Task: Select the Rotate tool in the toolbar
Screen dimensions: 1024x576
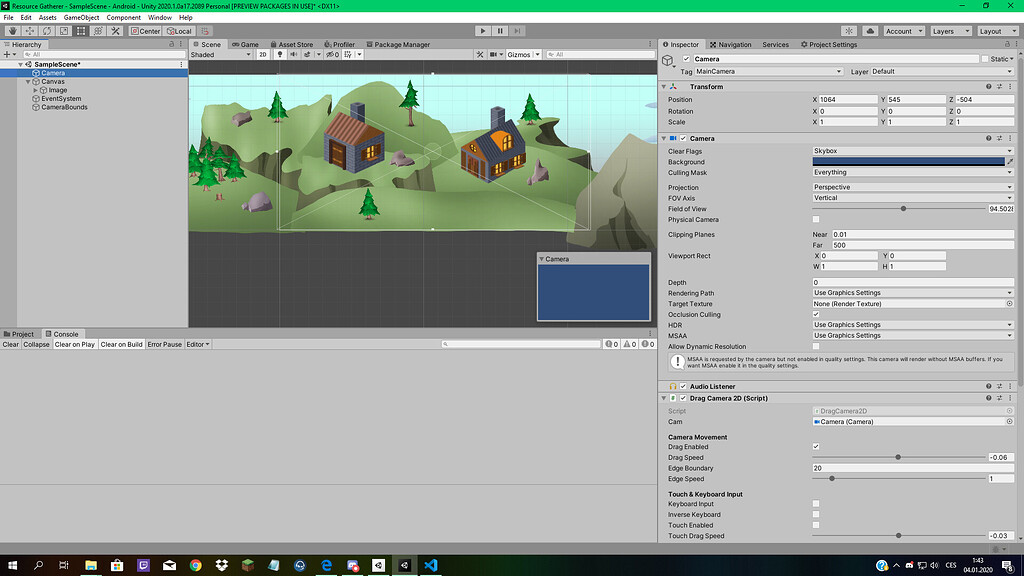Action: [x=45, y=30]
